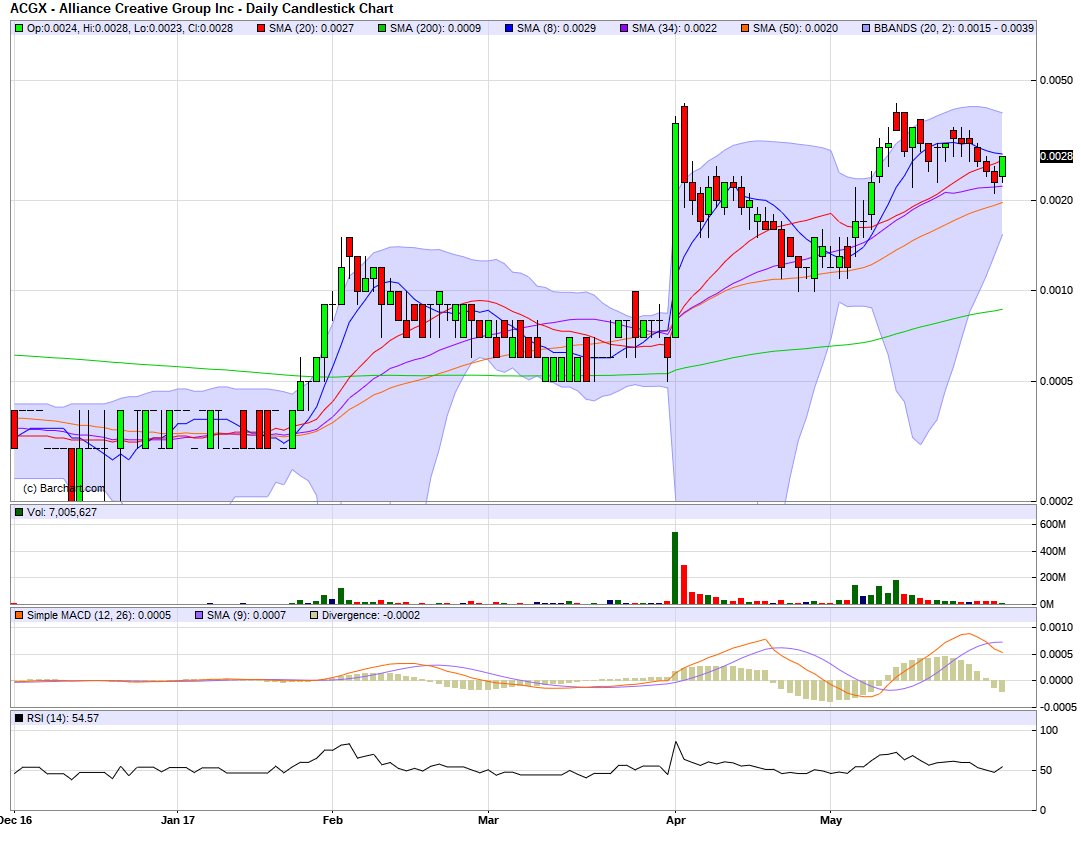
Task: Click the orange SMA (50) legend swatch
Action: (x=745, y=28)
